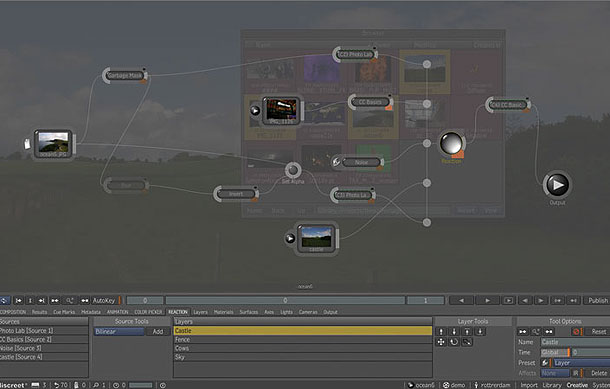The image size is (610, 389).
Task: Click the timeline frame slider bar
Action: (x=285, y=300)
